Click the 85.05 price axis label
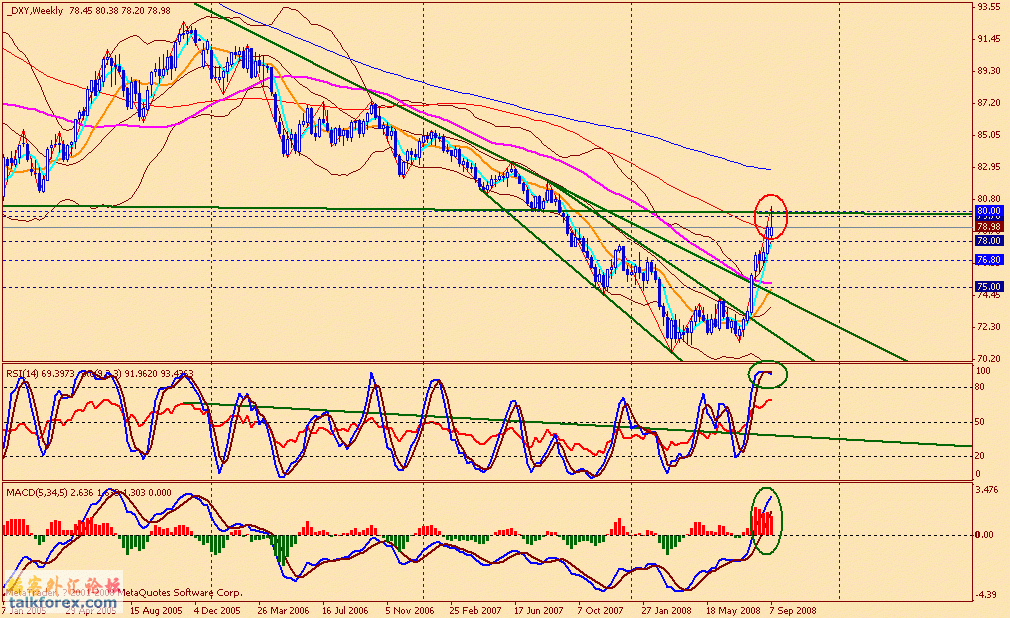The height and width of the screenshot is (618, 1010). [x=988, y=135]
